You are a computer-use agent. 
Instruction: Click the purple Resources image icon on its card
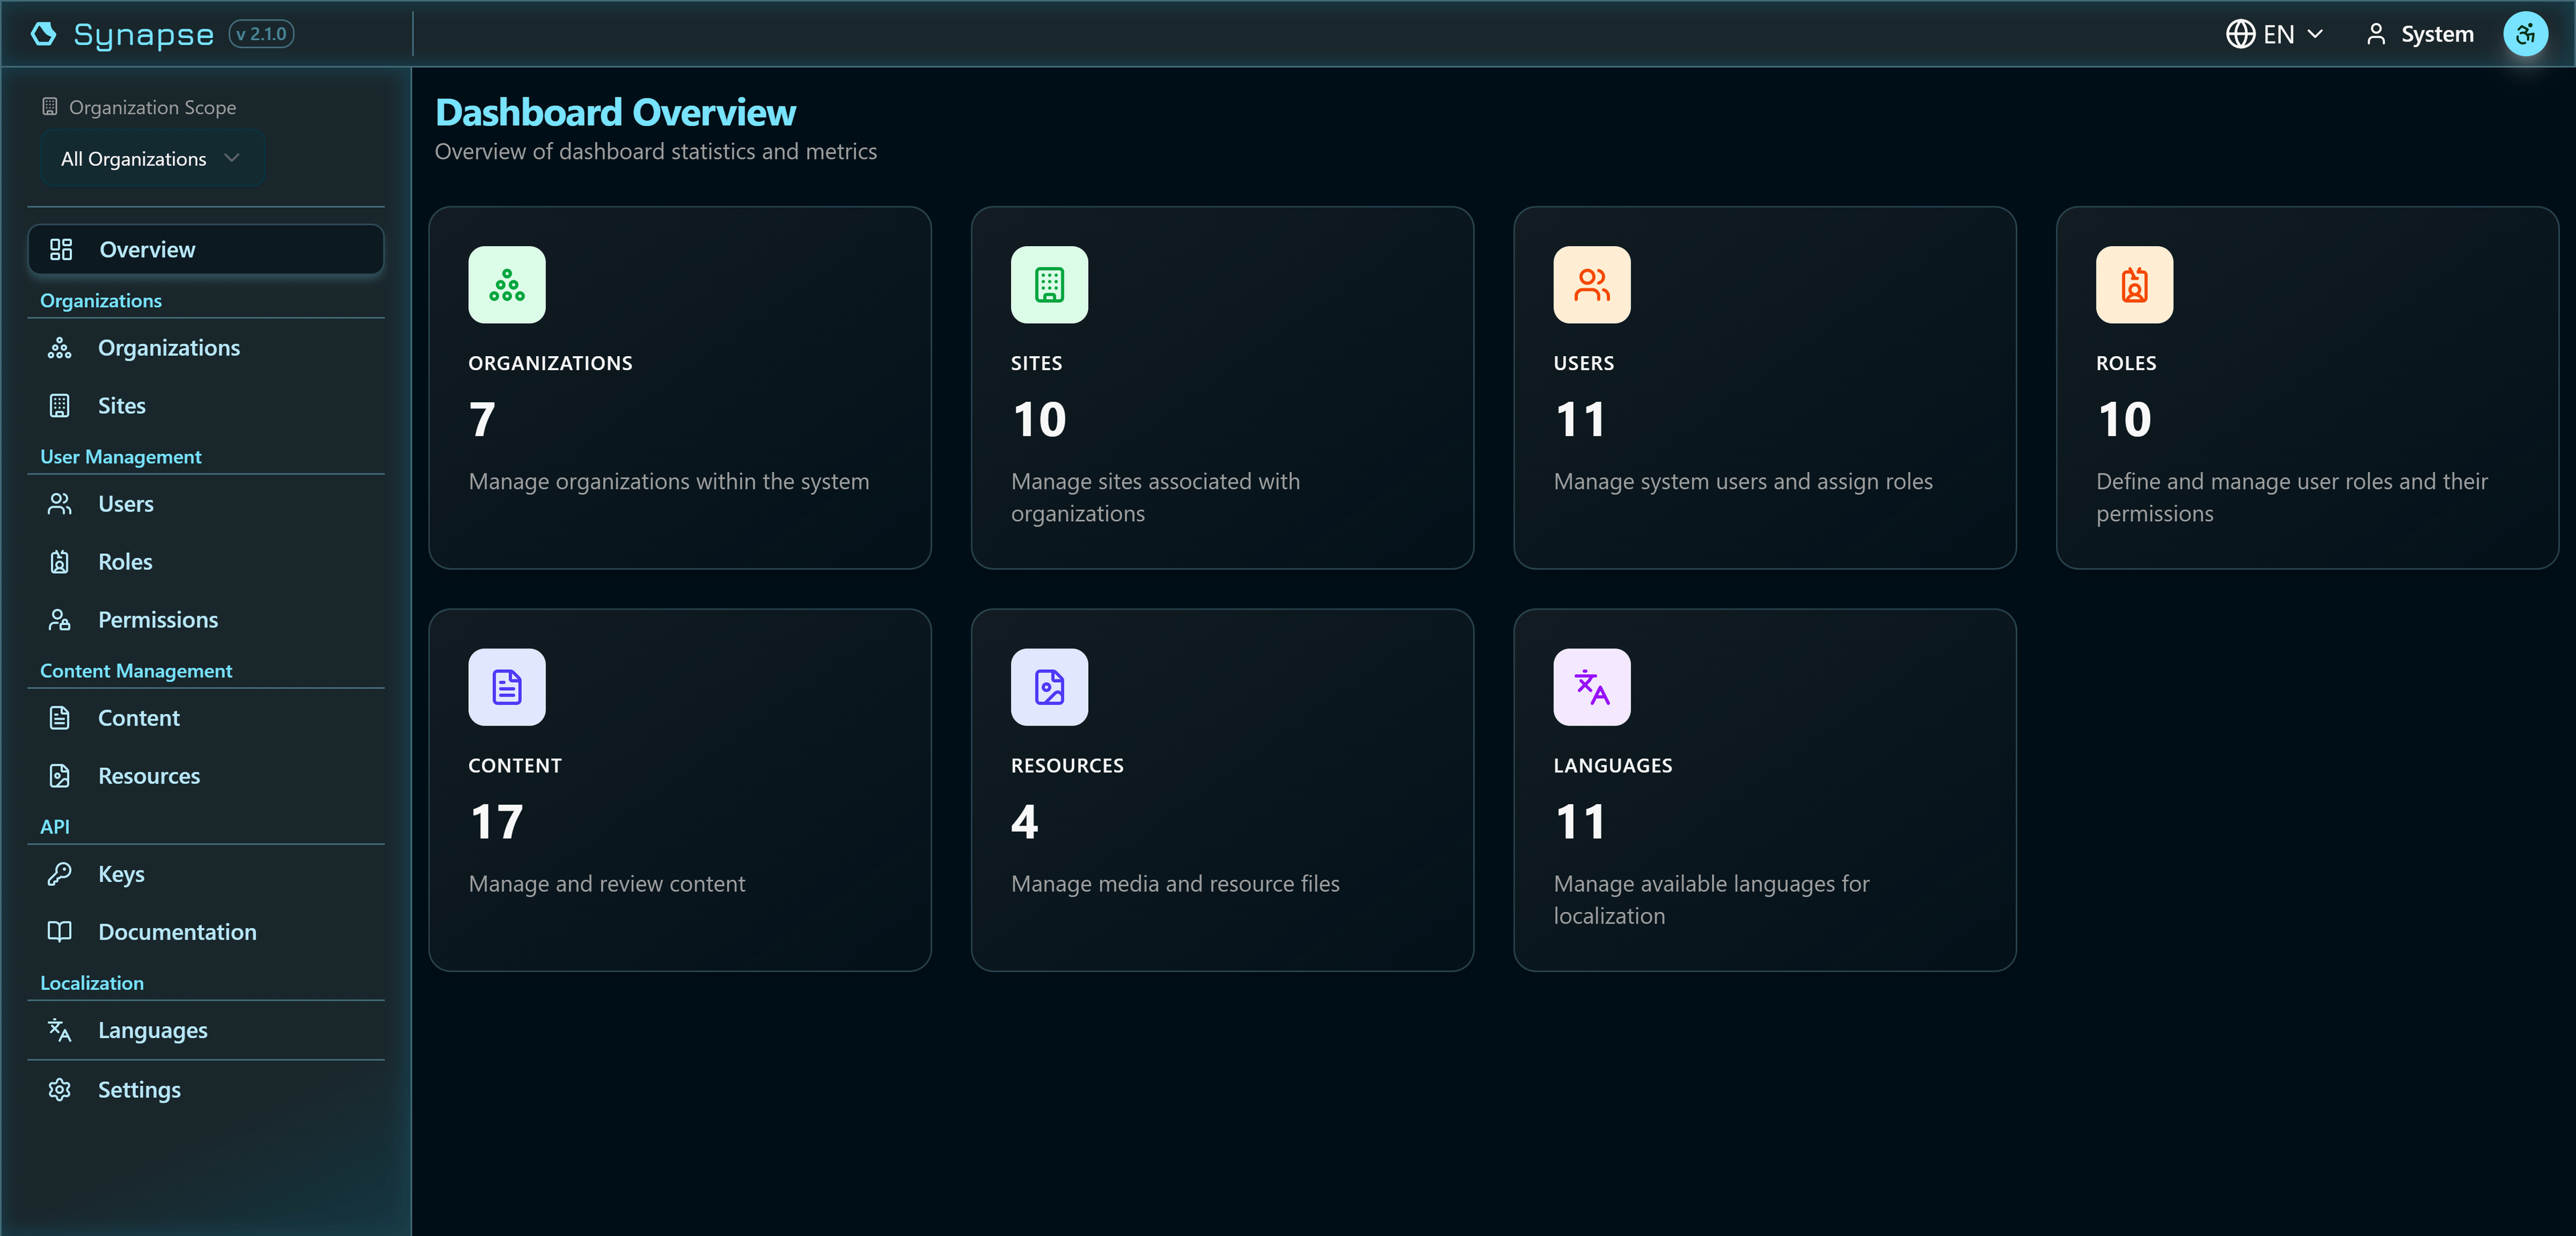pyautogui.click(x=1049, y=687)
